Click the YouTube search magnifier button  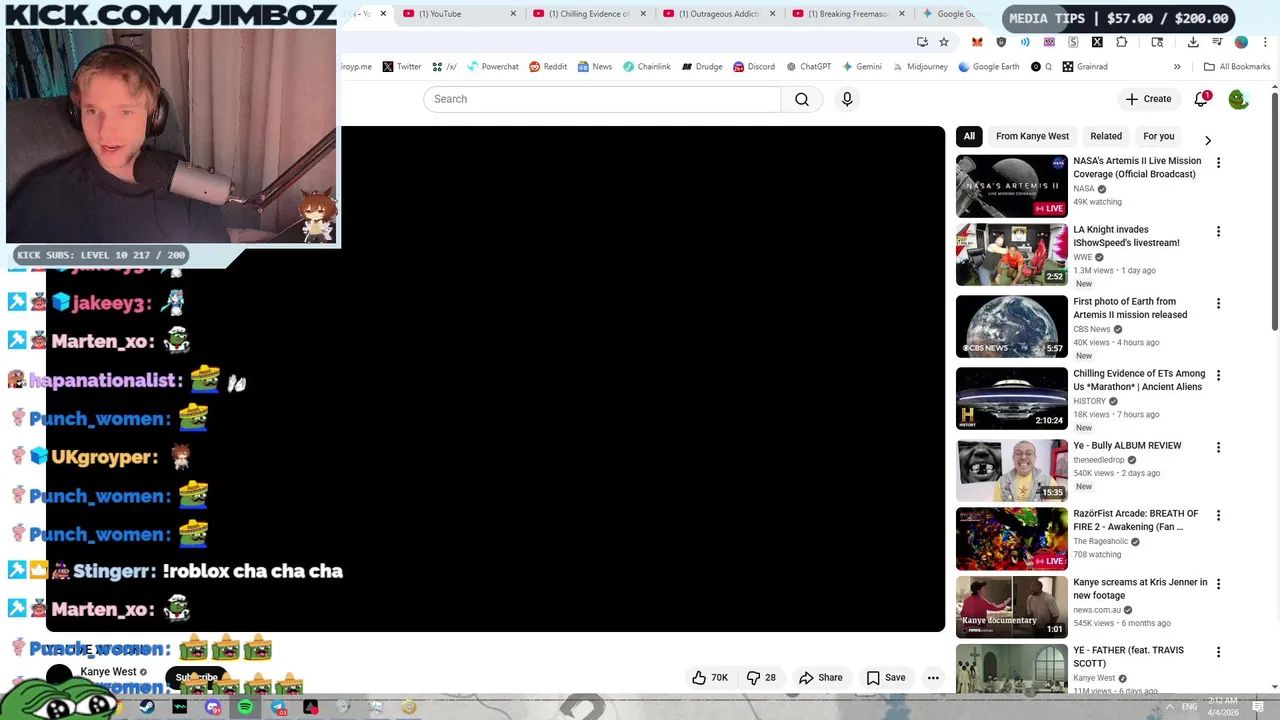(802, 99)
